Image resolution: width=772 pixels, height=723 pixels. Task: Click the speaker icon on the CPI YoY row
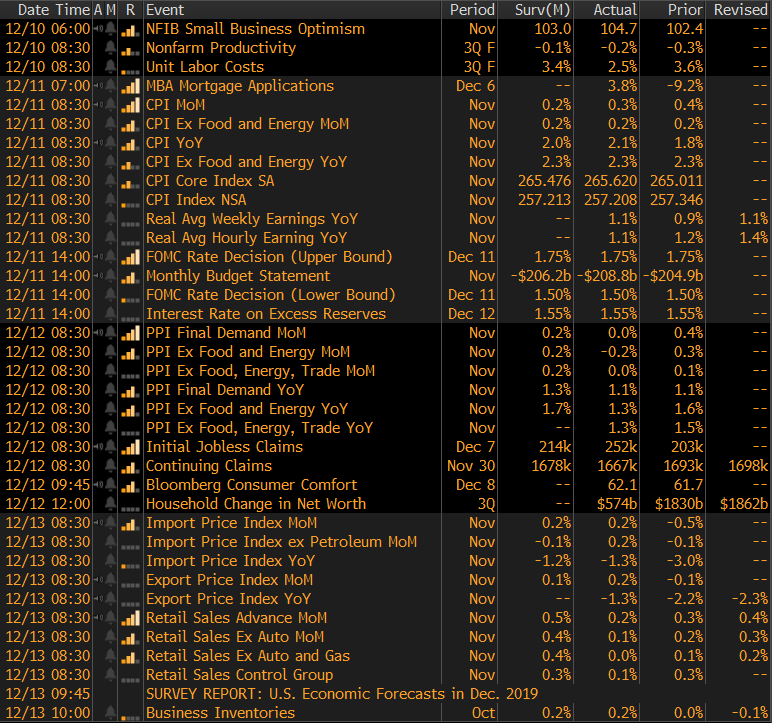tap(98, 143)
